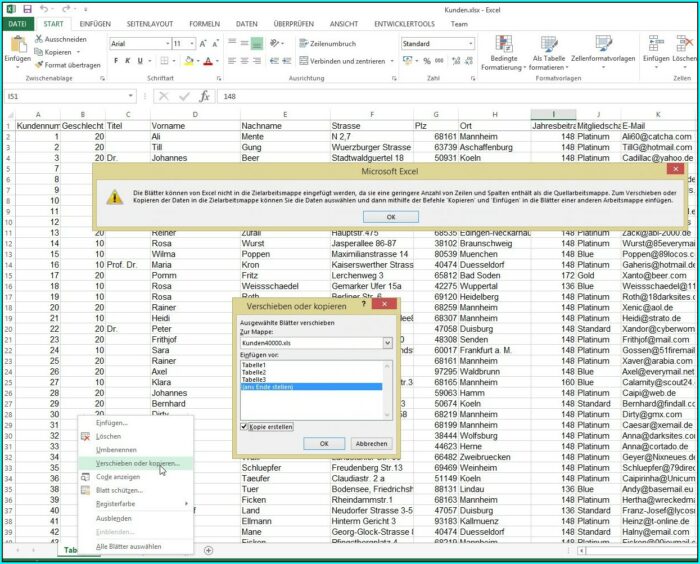Viewport: 700px width, 564px height.
Task: Toggle underline U formatting
Action: [x=140, y=61]
